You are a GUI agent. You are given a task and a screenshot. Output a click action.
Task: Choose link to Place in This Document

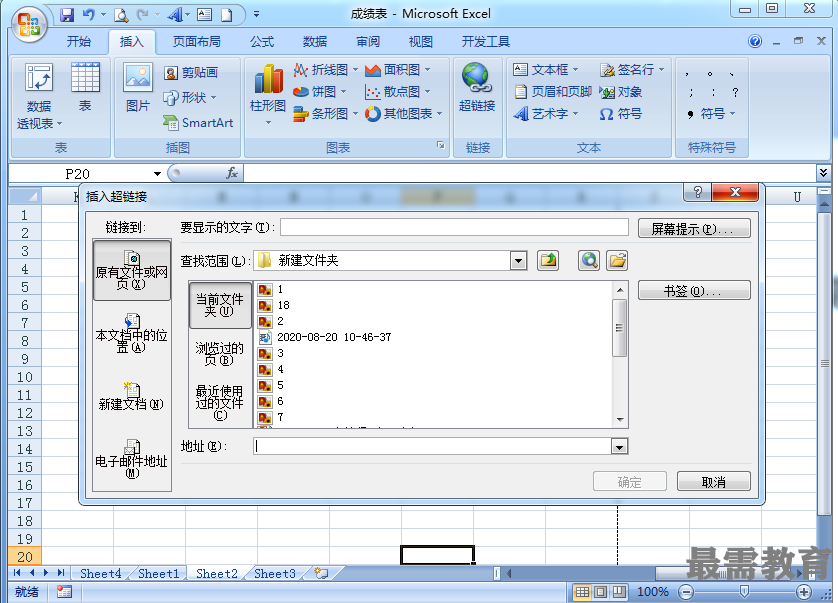coord(132,333)
